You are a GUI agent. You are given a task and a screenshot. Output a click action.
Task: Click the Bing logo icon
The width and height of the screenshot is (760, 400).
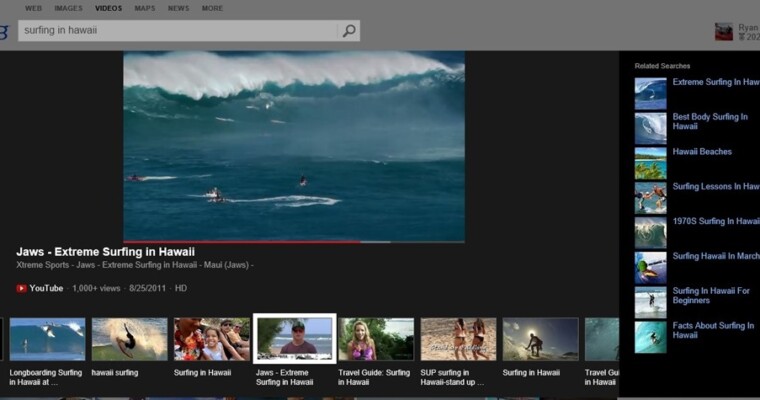pyautogui.click(x=4, y=32)
